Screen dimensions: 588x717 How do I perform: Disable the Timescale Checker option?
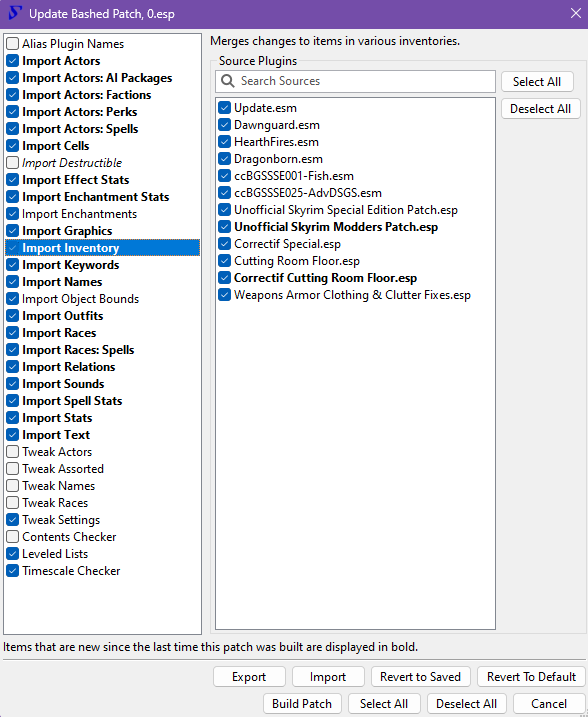pos(13,570)
